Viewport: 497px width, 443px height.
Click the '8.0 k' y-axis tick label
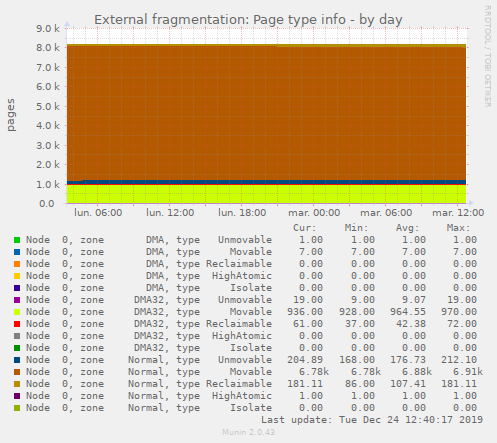tap(48, 48)
